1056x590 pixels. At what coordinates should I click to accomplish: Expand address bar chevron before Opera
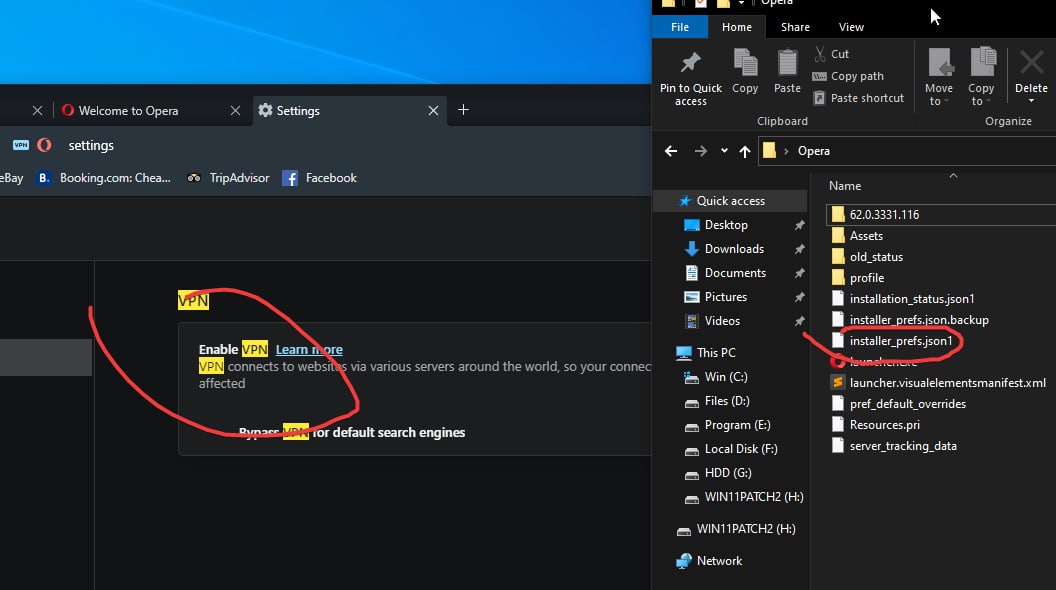(786, 151)
